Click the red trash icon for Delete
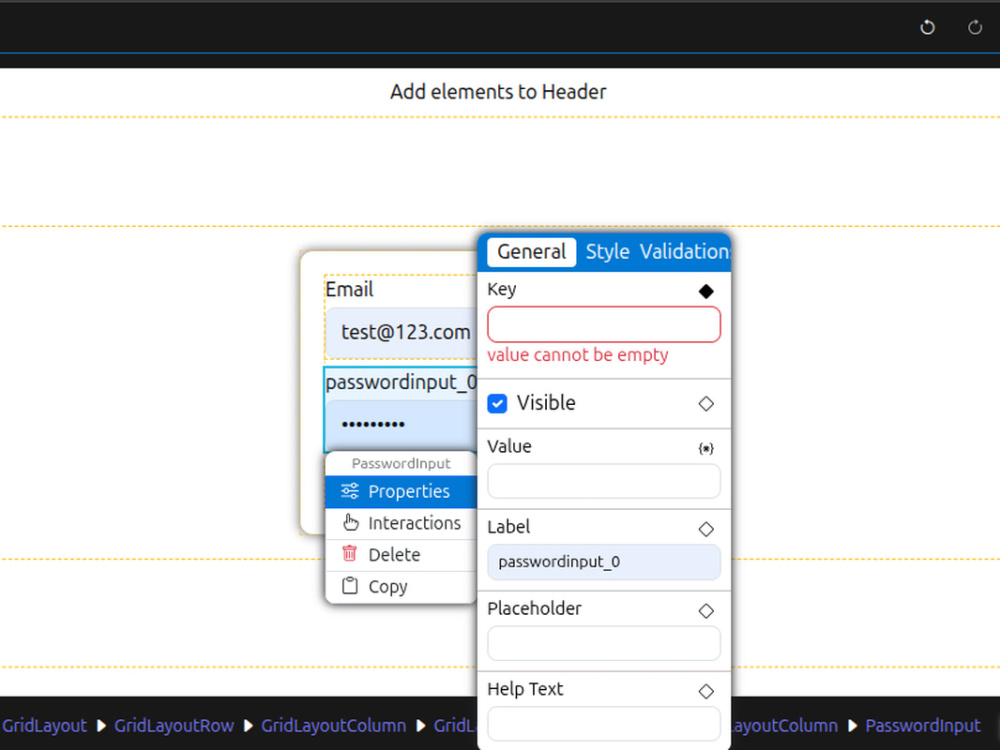1000x750 pixels. 349,554
